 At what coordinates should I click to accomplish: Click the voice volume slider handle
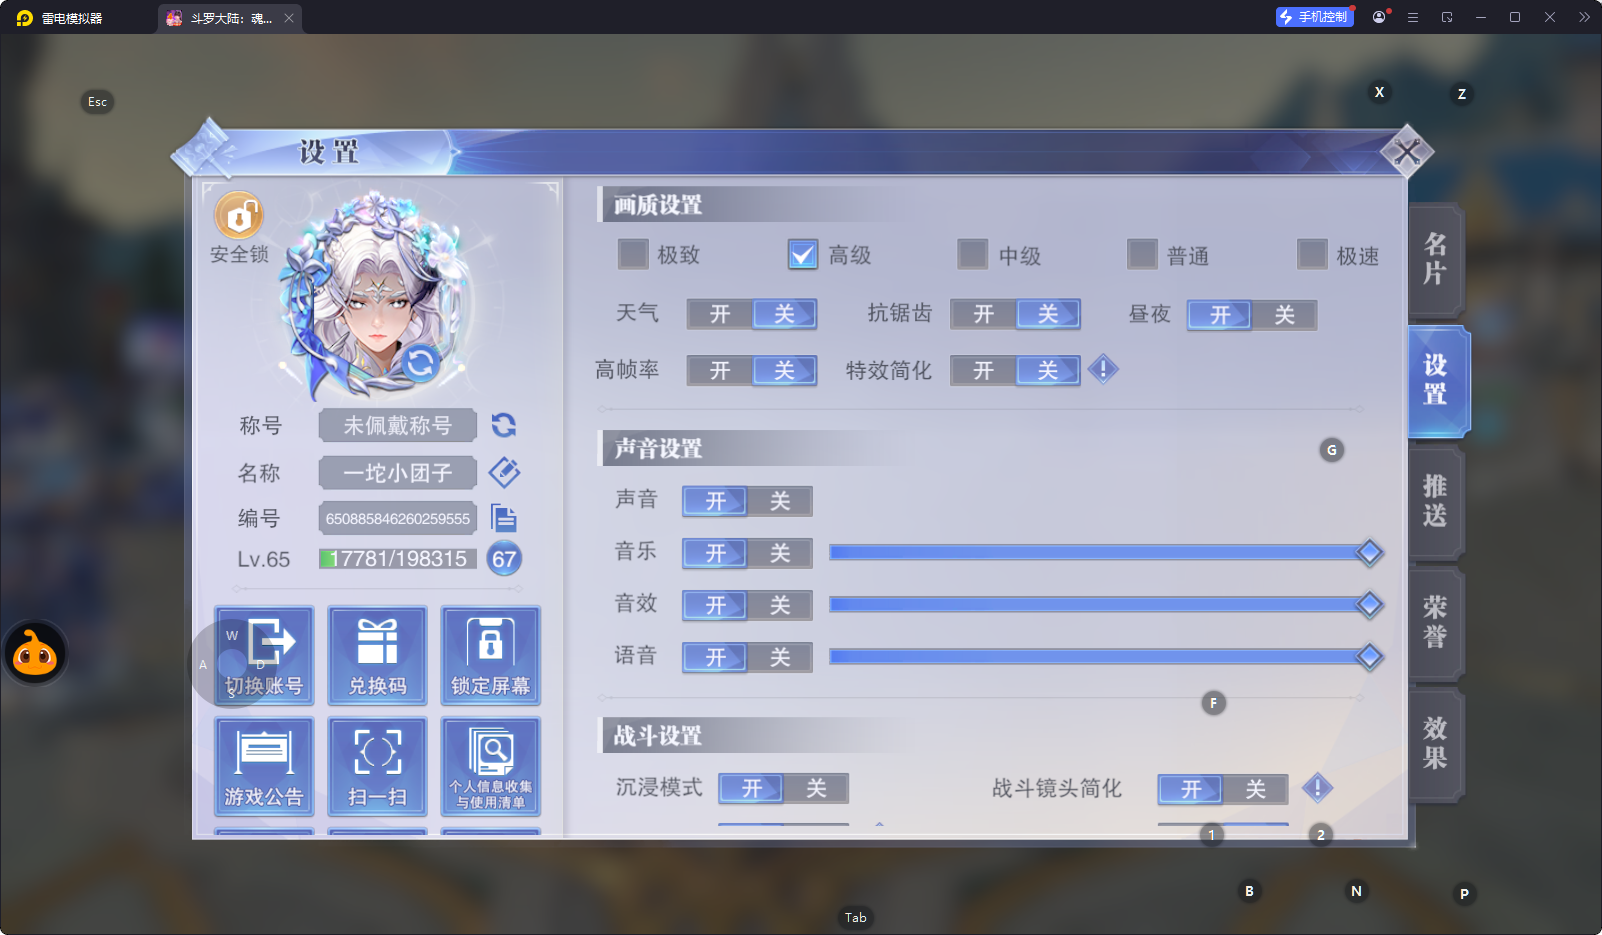tap(1369, 656)
